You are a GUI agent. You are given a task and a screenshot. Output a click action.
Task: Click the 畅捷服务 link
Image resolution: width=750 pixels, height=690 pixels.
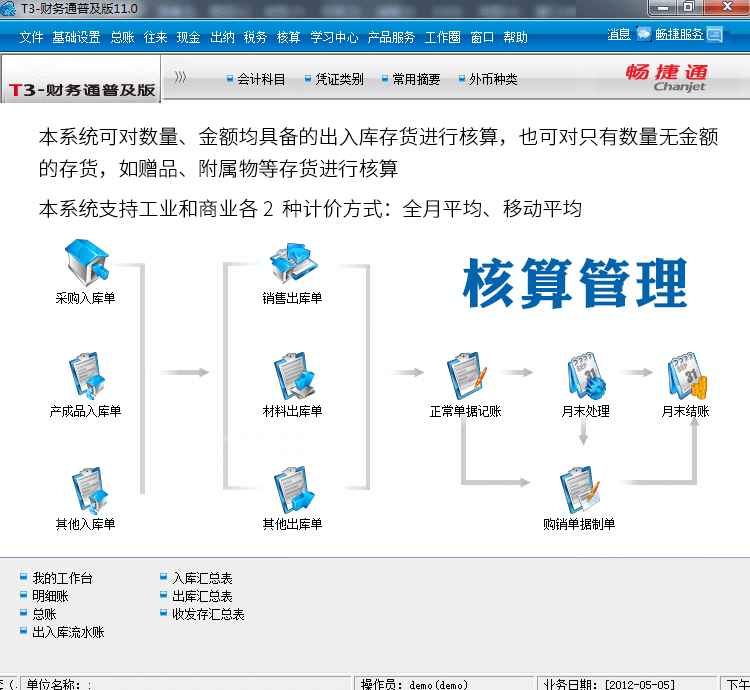tap(679, 34)
